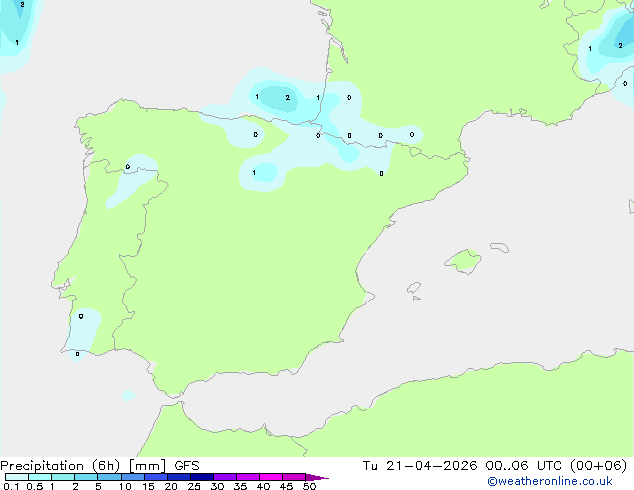Click the '0' value on Portugal's southern coast
This screenshot has width=634, height=490.
tap(78, 354)
